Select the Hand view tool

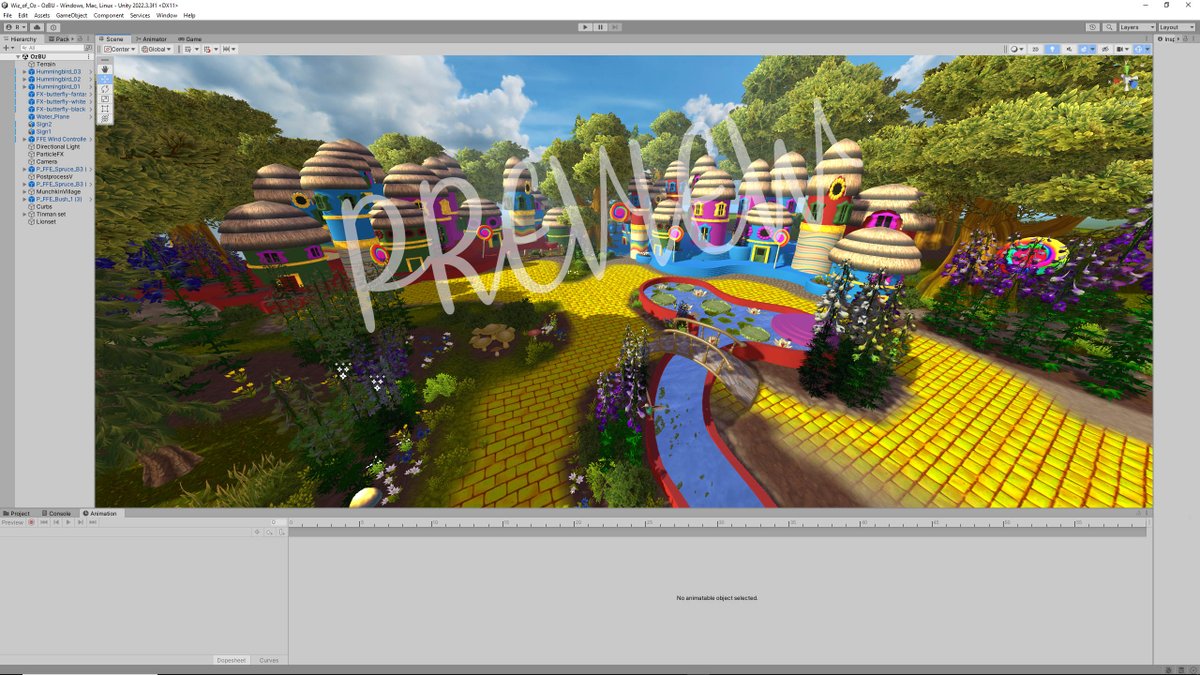tap(105, 69)
